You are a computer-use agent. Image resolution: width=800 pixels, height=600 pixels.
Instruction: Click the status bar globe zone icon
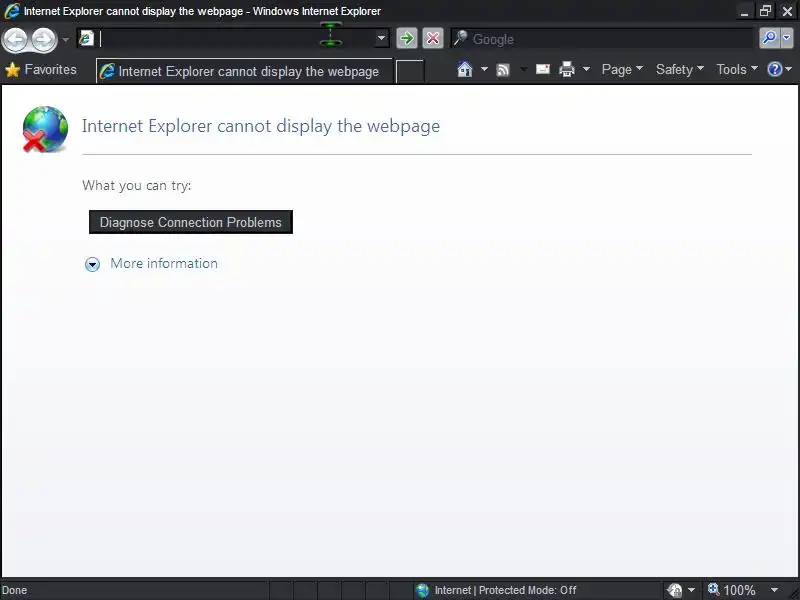pyautogui.click(x=422, y=590)
